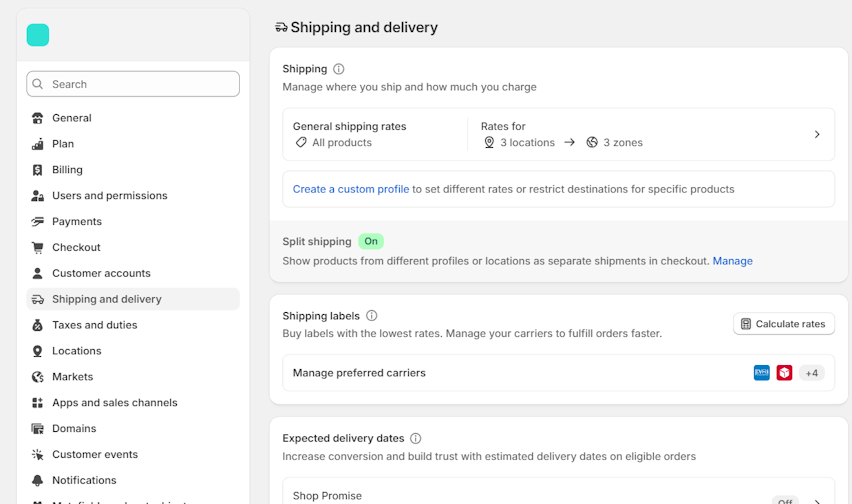Click the Calculate rates button

point(784,324)
